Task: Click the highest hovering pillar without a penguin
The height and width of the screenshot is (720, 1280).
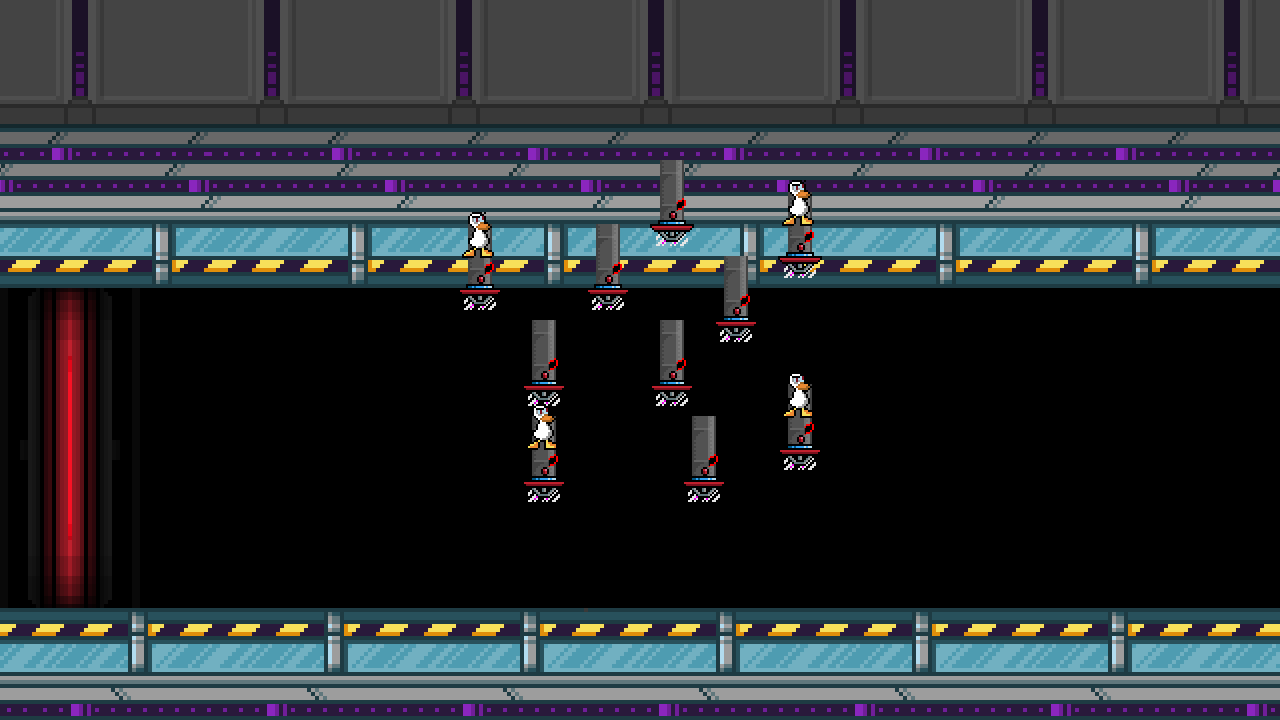Action: pyautogui.click(x=672, y=202)
